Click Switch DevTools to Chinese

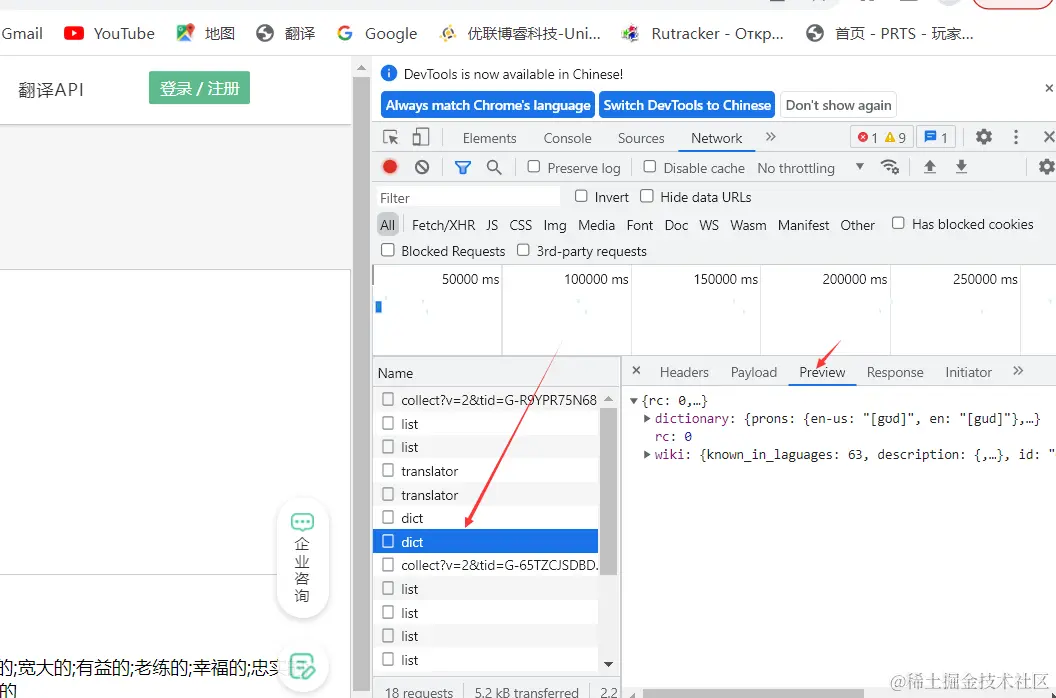[x=687, y=105]
